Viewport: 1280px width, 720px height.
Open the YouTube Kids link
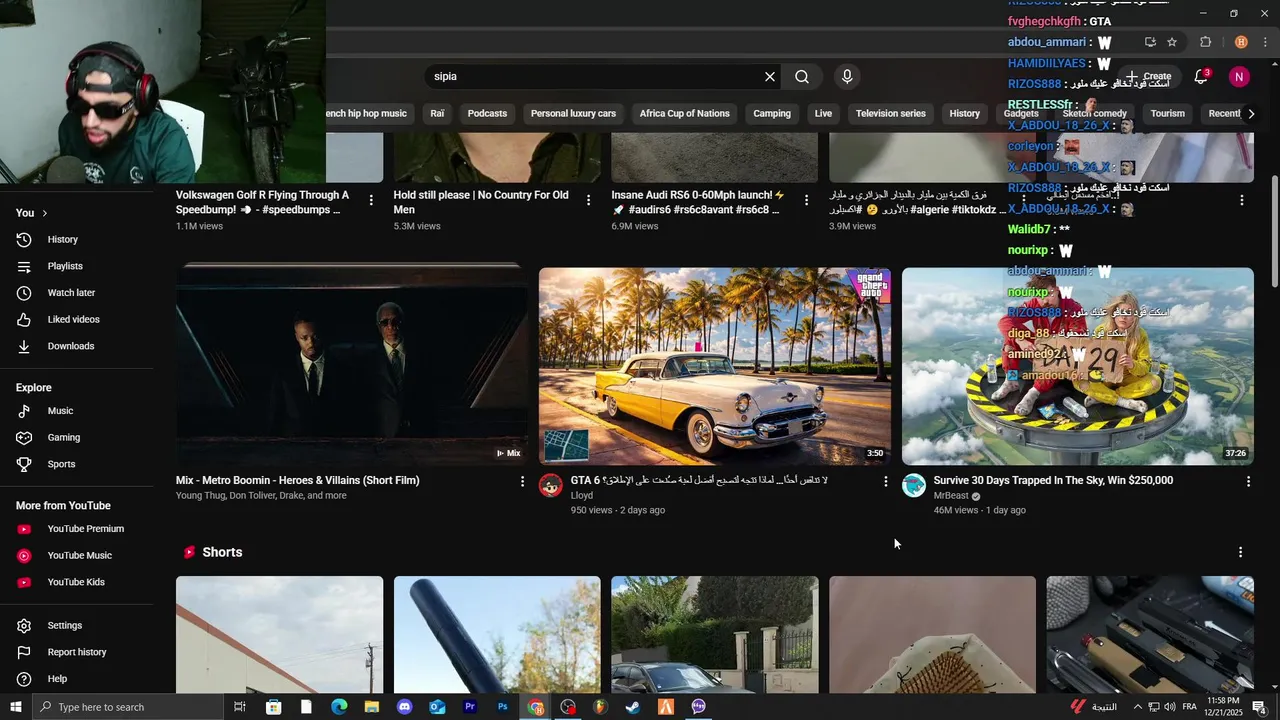click(76, 582)
